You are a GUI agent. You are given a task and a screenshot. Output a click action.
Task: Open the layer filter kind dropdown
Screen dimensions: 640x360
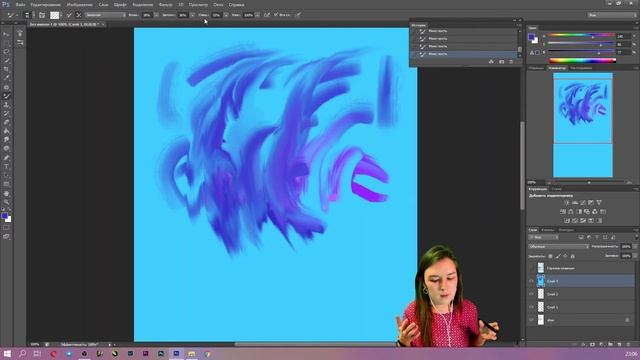[x=543, y=237]
